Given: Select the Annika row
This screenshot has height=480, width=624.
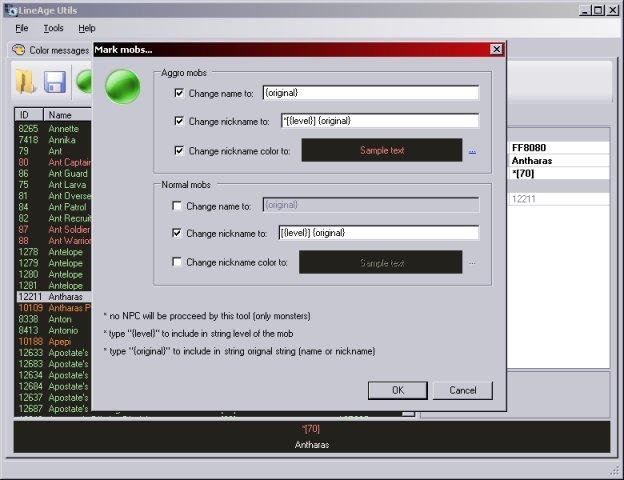Looking at the screenshot, I should coord(53,140).
